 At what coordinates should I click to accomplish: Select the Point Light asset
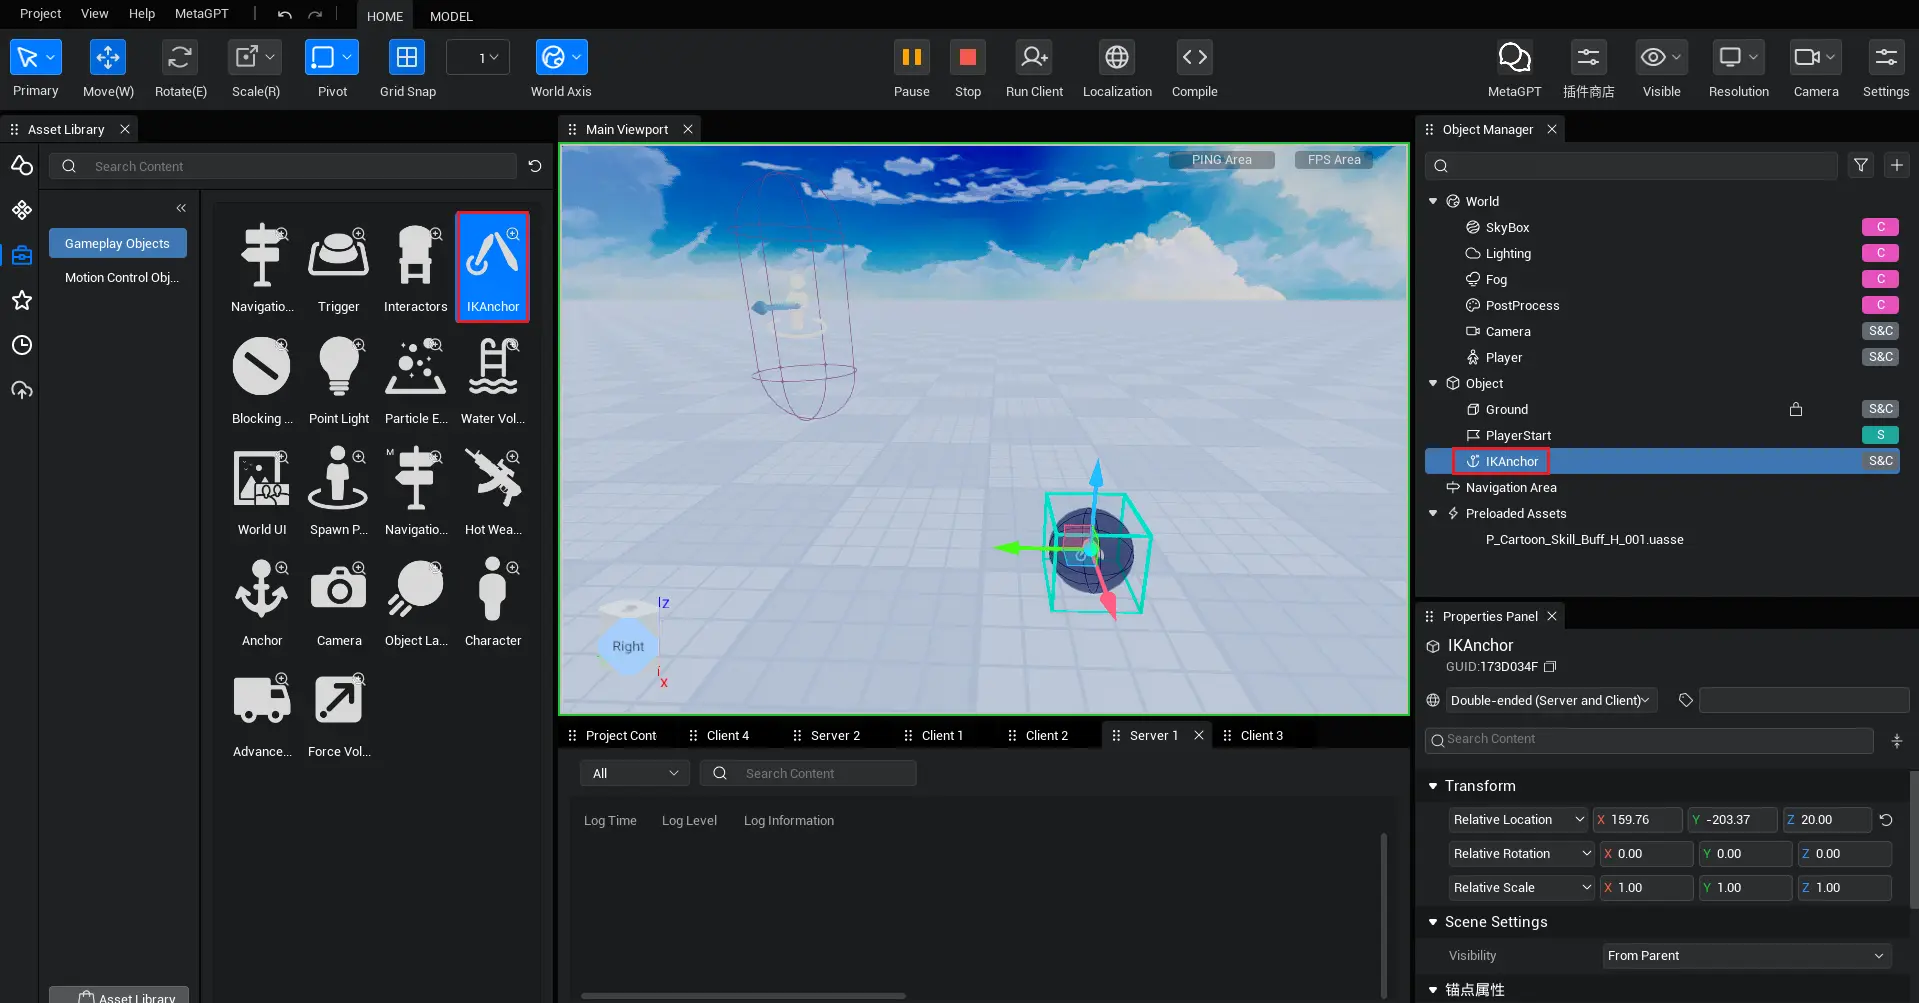pyautogui.click(x=338, y=379)
